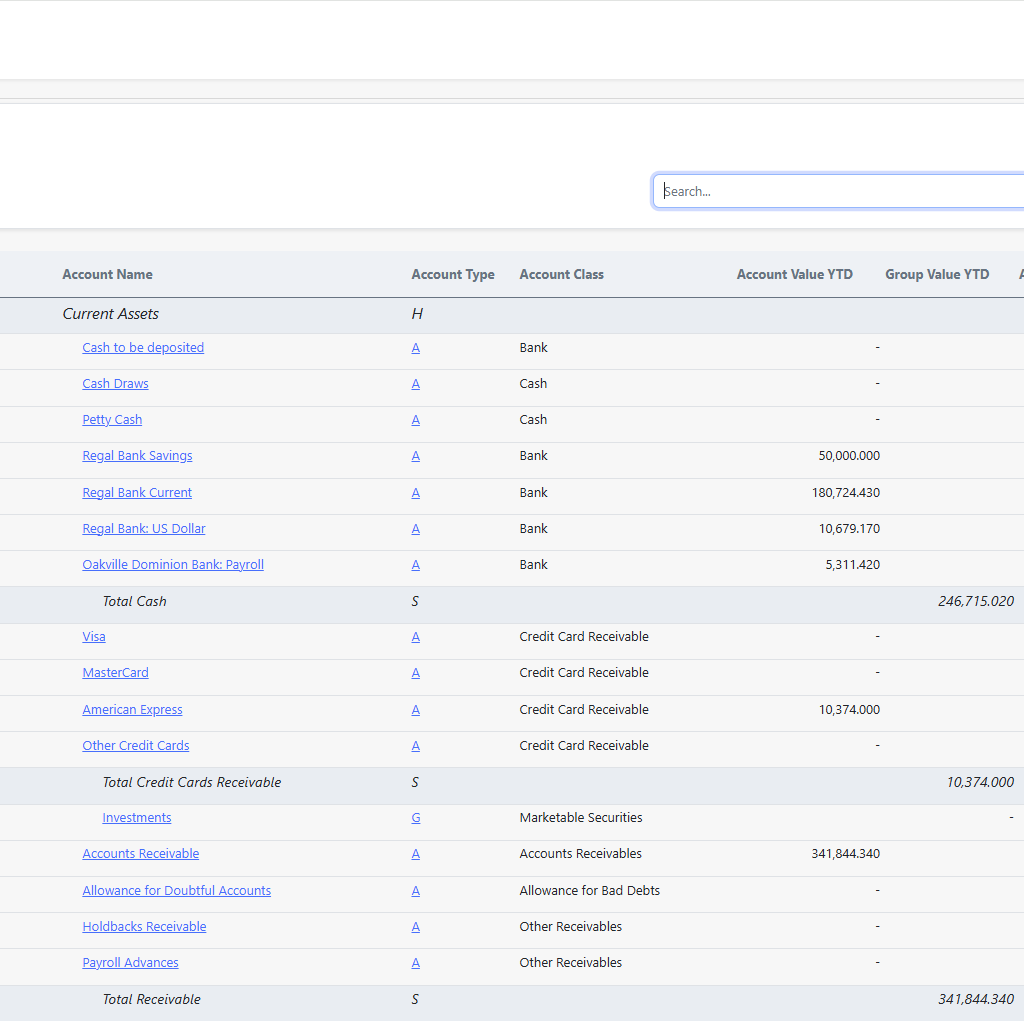Click account type A link for Visa

[x=415, y=636]
